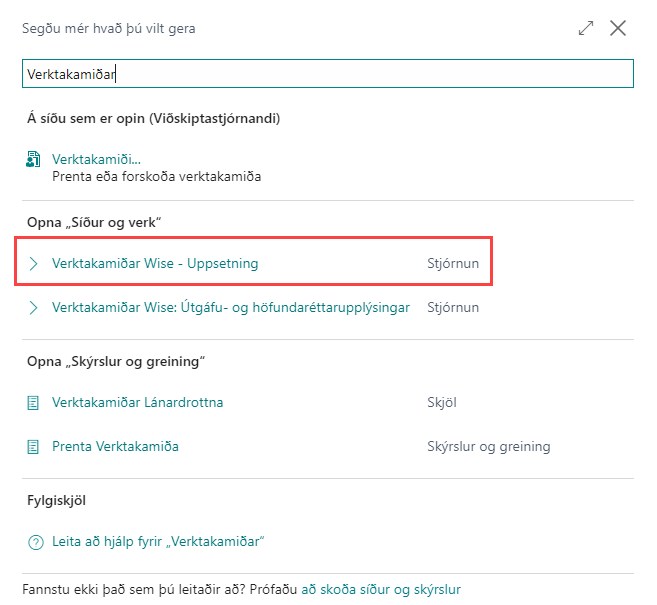This screenshot has height=605, width=657.
Task: Click Skýrslur og greining label beside Prenta Verktakamiða
Action: click(x=488, y=447)
